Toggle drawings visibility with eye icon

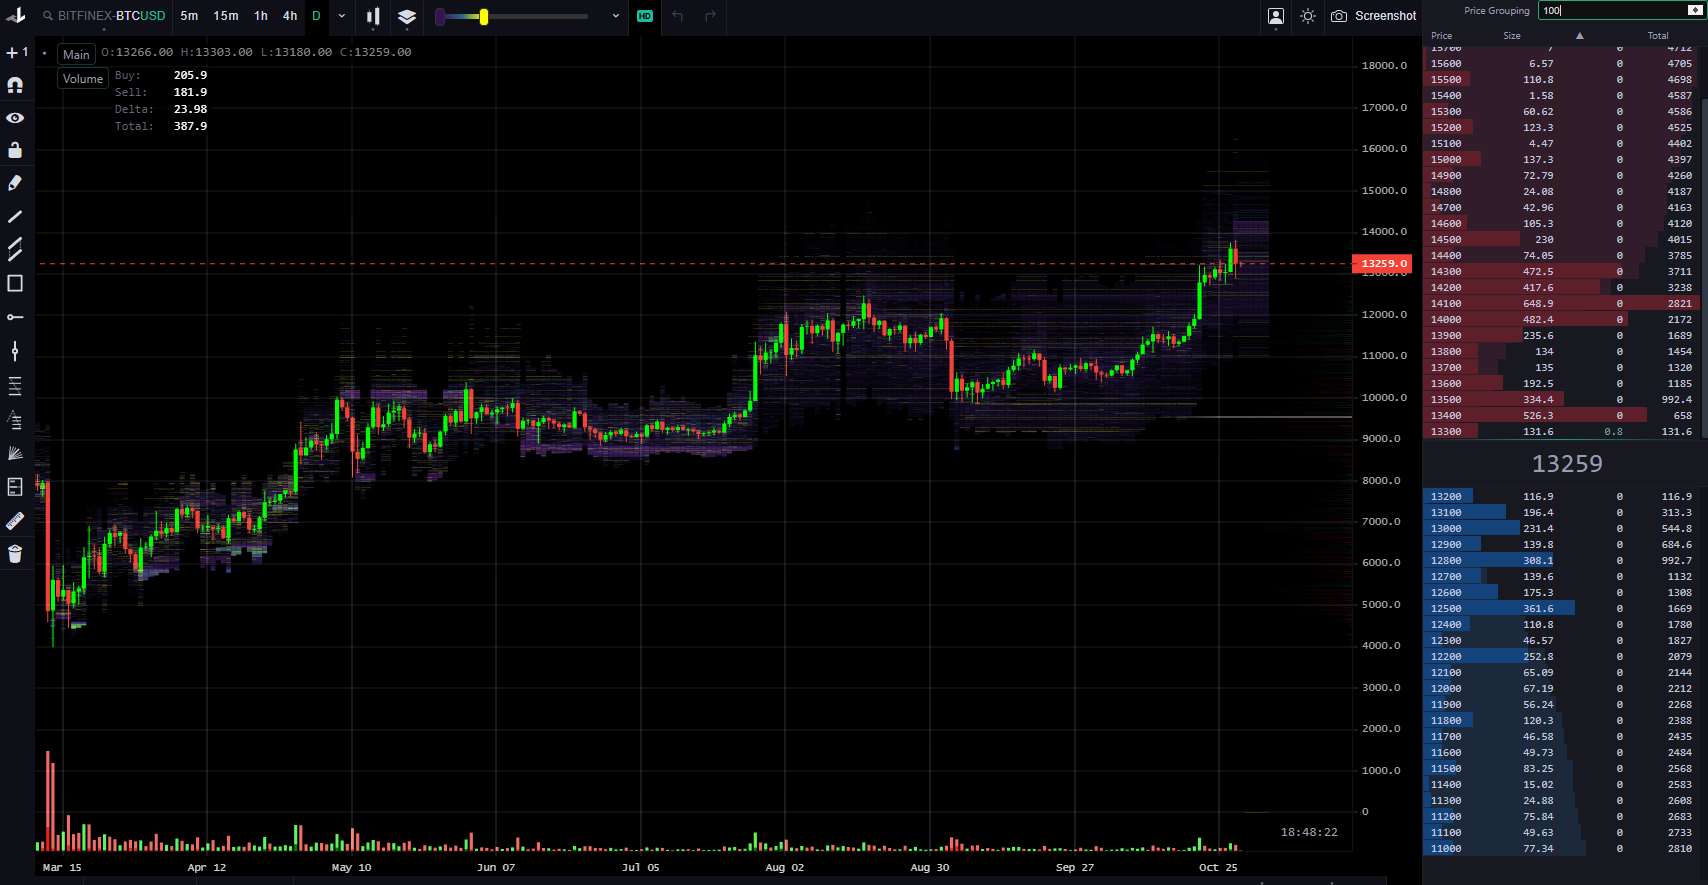(x=15, y=118)
